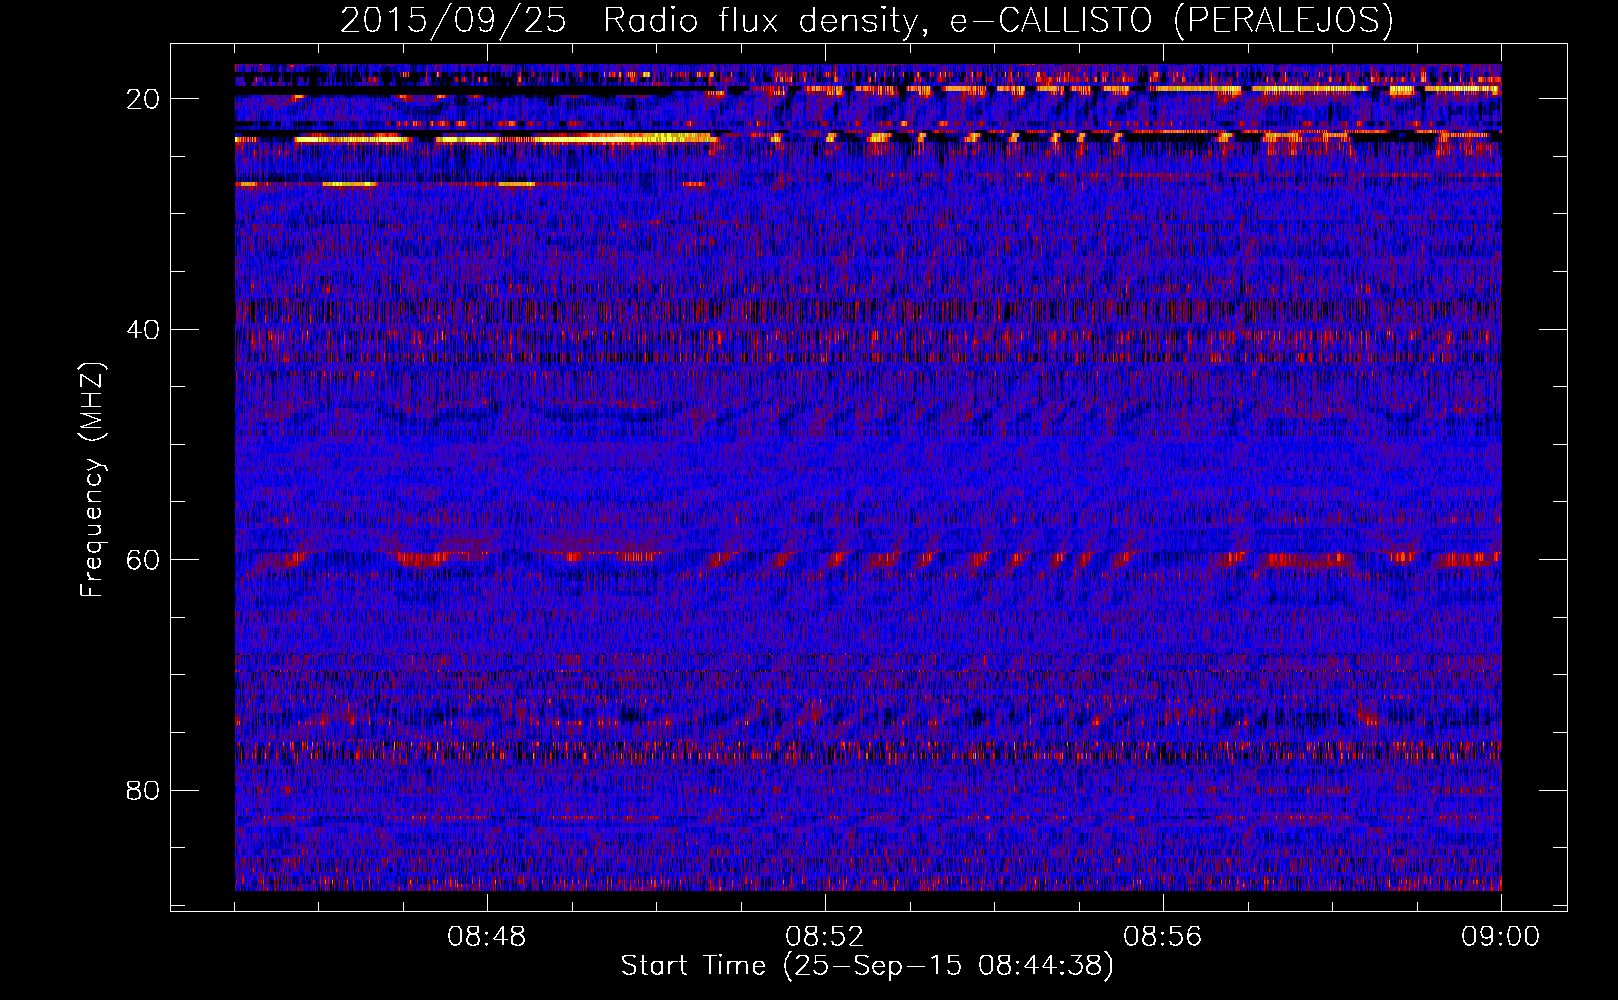The height and width of the screenshot is (1000, 1618).
Task: Click the plot title '2015/09/25 Radio flux density, e-CALLISTO (PERALEJOS)'
Action: point(866,21)
